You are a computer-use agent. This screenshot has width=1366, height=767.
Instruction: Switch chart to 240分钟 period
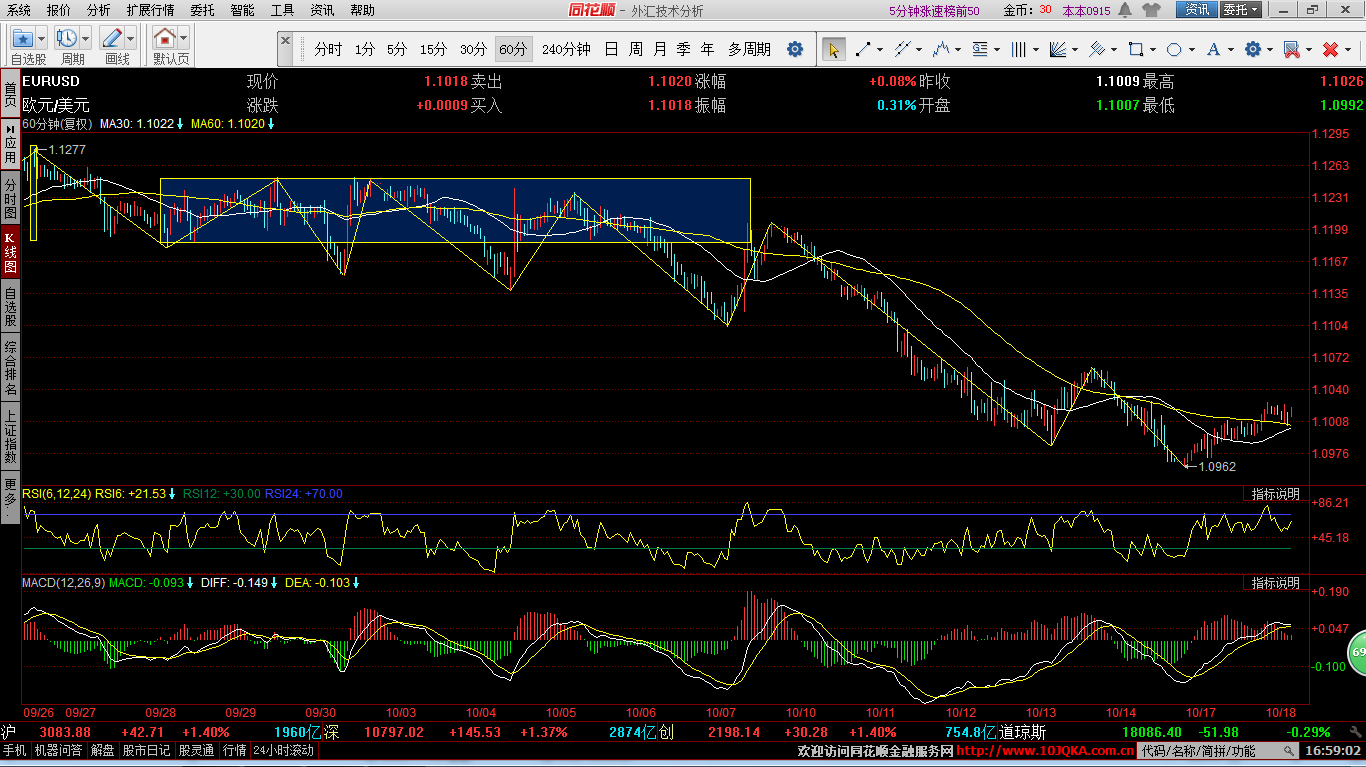[x=566, y=49]
